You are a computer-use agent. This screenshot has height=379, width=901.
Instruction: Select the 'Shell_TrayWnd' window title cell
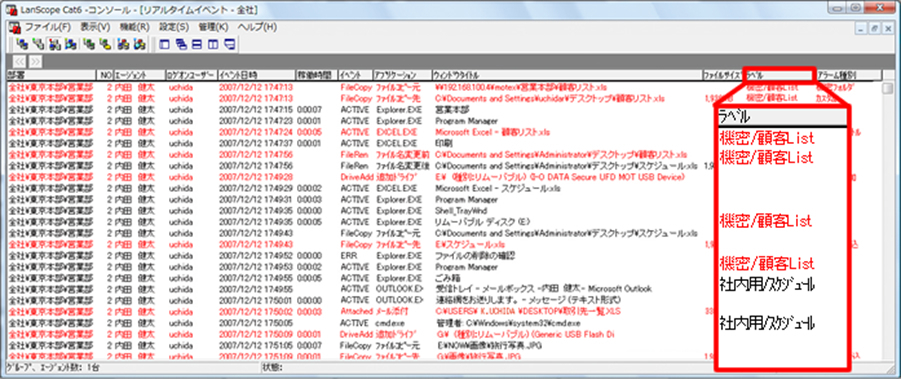tap(461, 211)
